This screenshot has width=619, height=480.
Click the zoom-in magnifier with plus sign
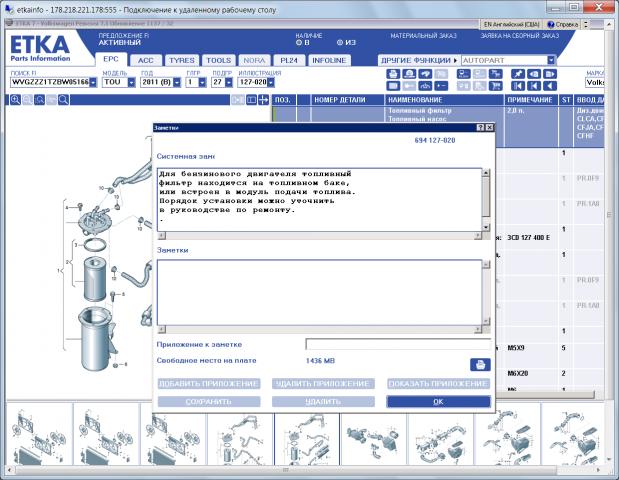[15, 100]
